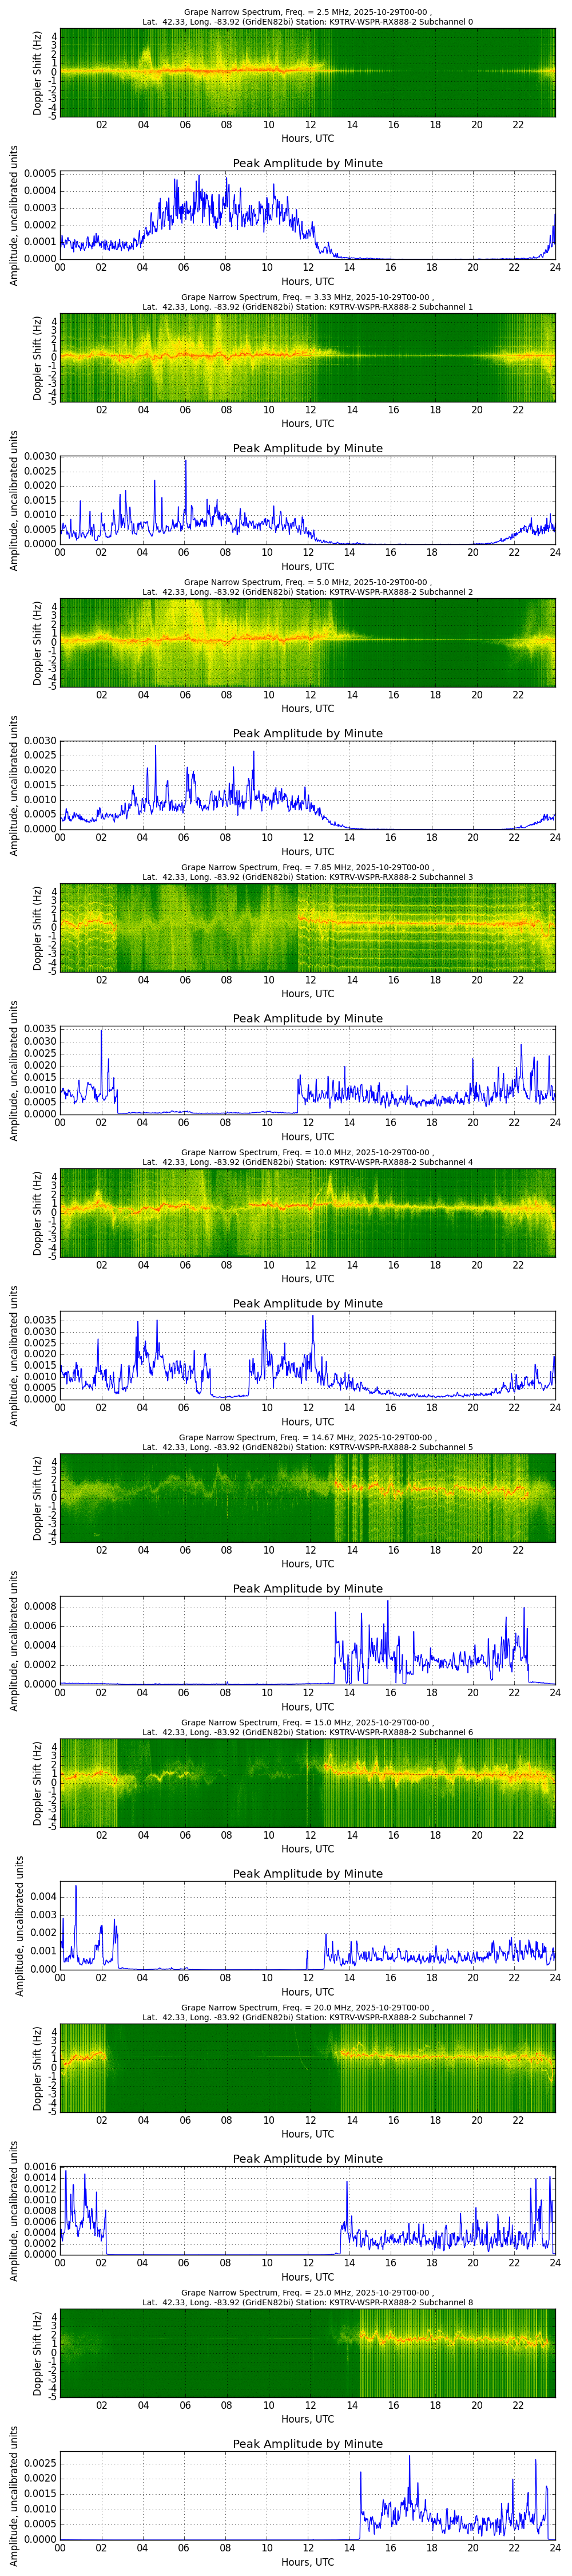Select the 7.85 MHz Doppler spectrogram plot
The height and width of the screenshot is (2576, 572).
click(x=308, y=927)
